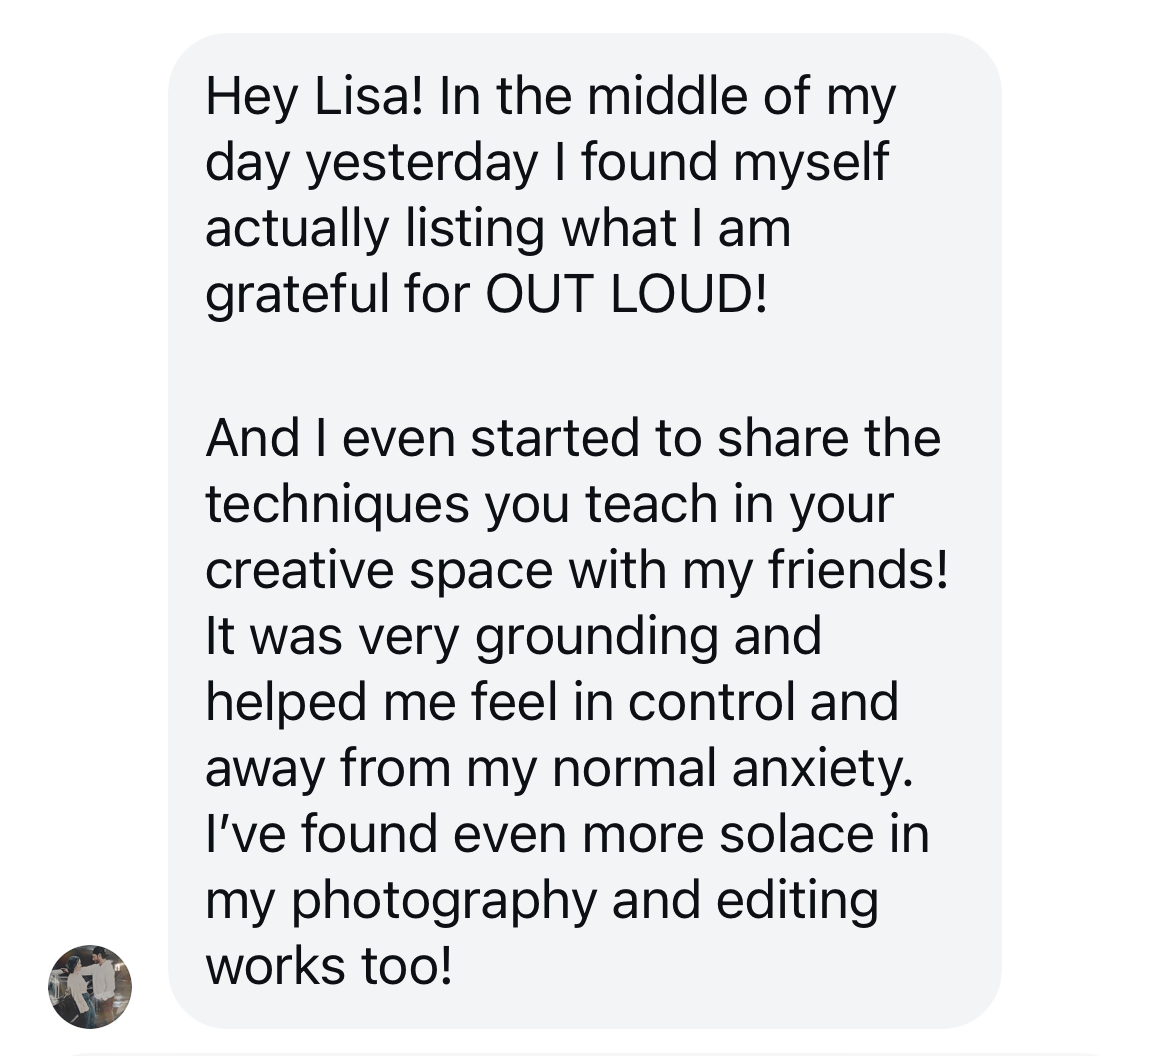
Task: Click the word "listing" in the message
Action: 476,229
